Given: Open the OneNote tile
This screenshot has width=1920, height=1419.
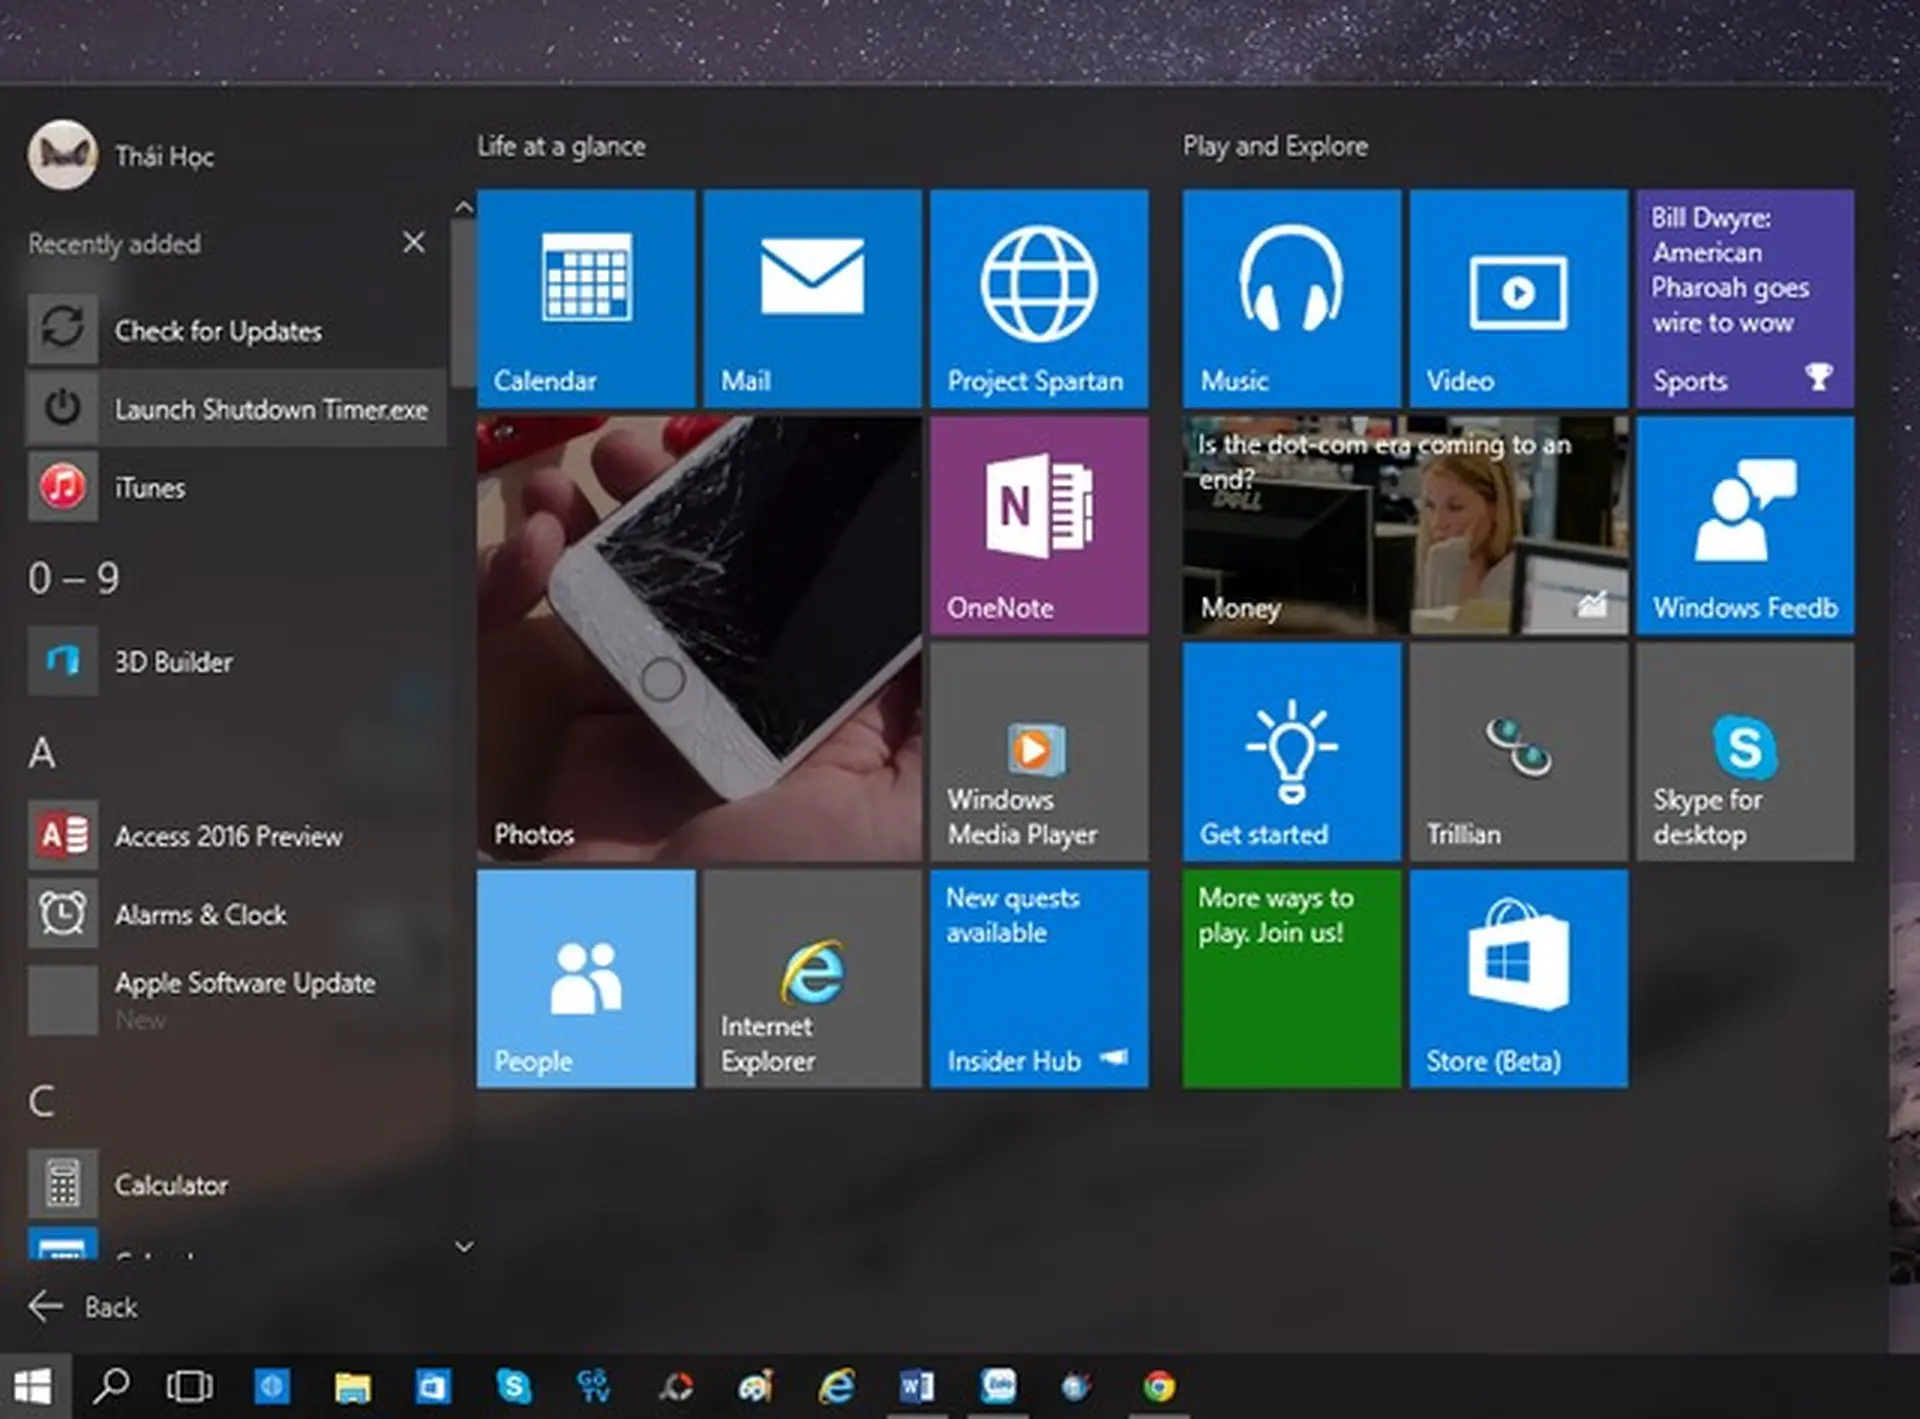Looking at the screenshot, I should coord(1039,525).
